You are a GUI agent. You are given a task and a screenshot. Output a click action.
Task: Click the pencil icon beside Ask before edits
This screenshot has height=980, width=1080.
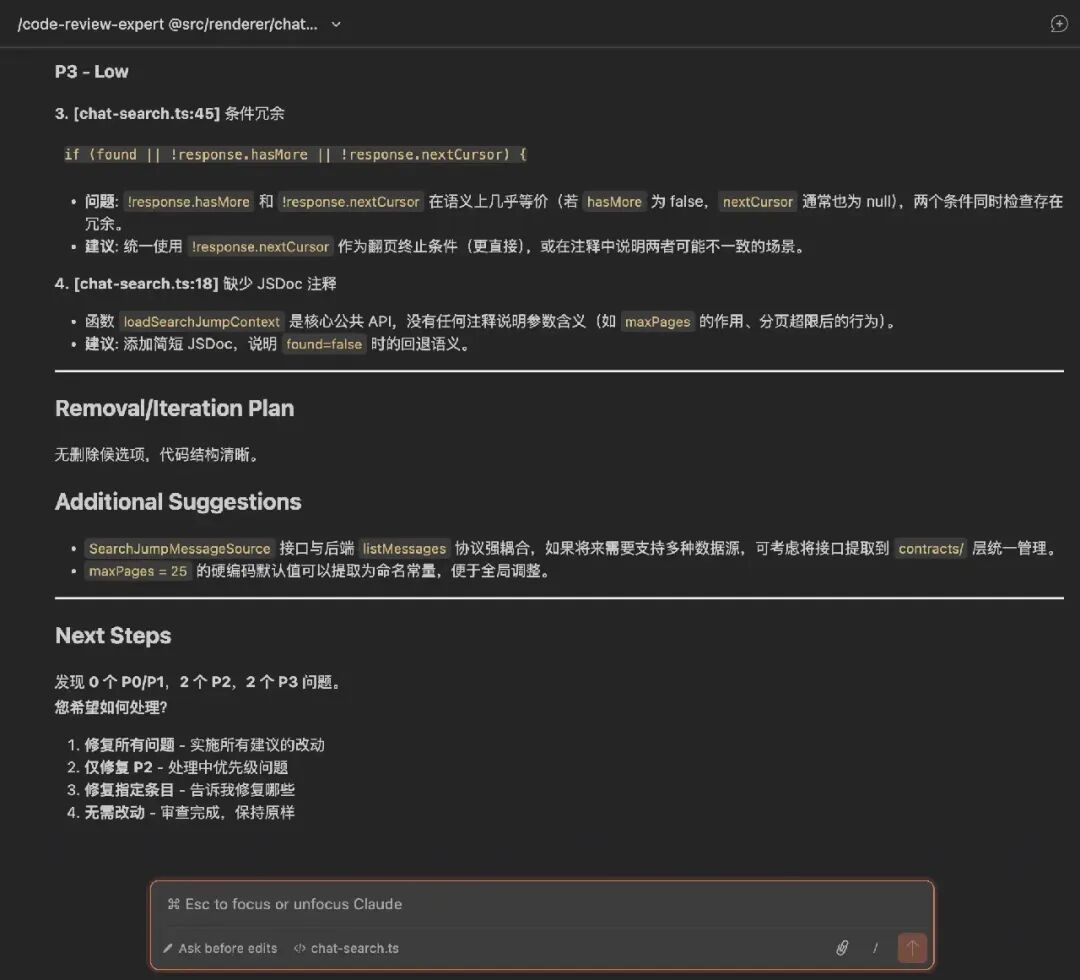[x=167, y=948]
